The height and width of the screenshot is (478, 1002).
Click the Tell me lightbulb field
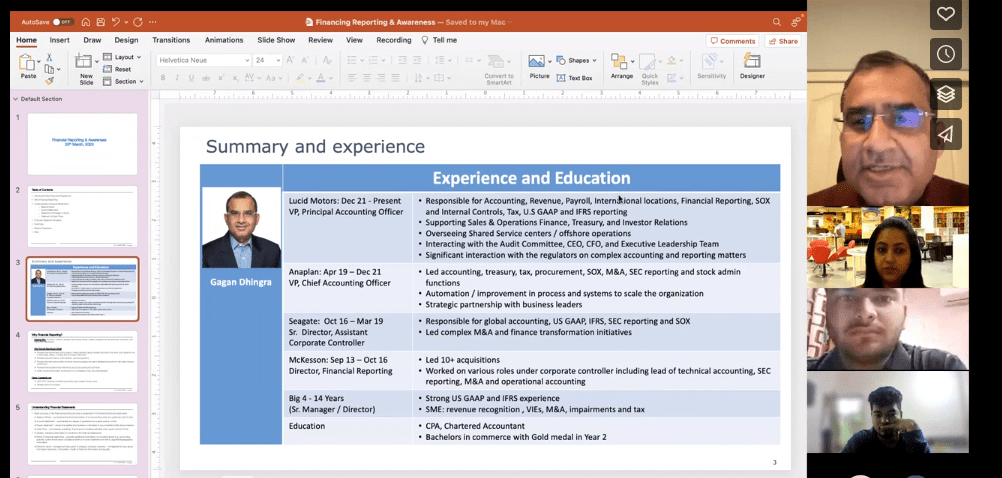[x=439, y=40]
